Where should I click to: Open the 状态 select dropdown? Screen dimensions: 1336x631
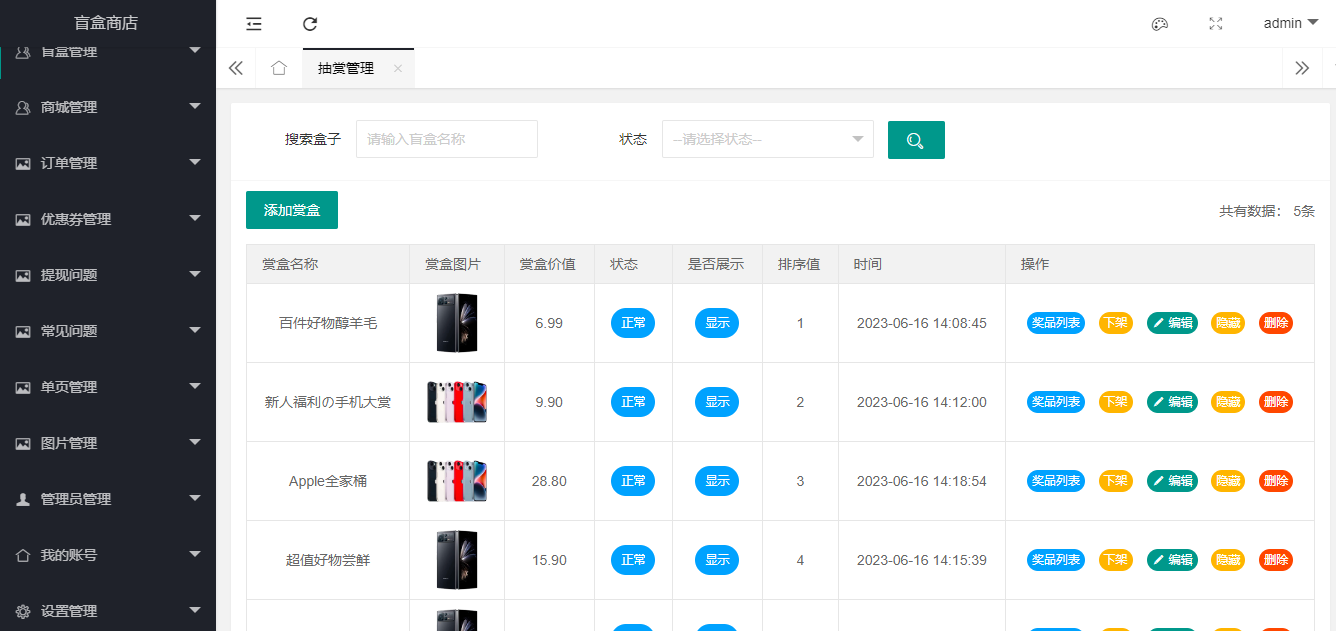pyautogui.click(x=767, y=140)
